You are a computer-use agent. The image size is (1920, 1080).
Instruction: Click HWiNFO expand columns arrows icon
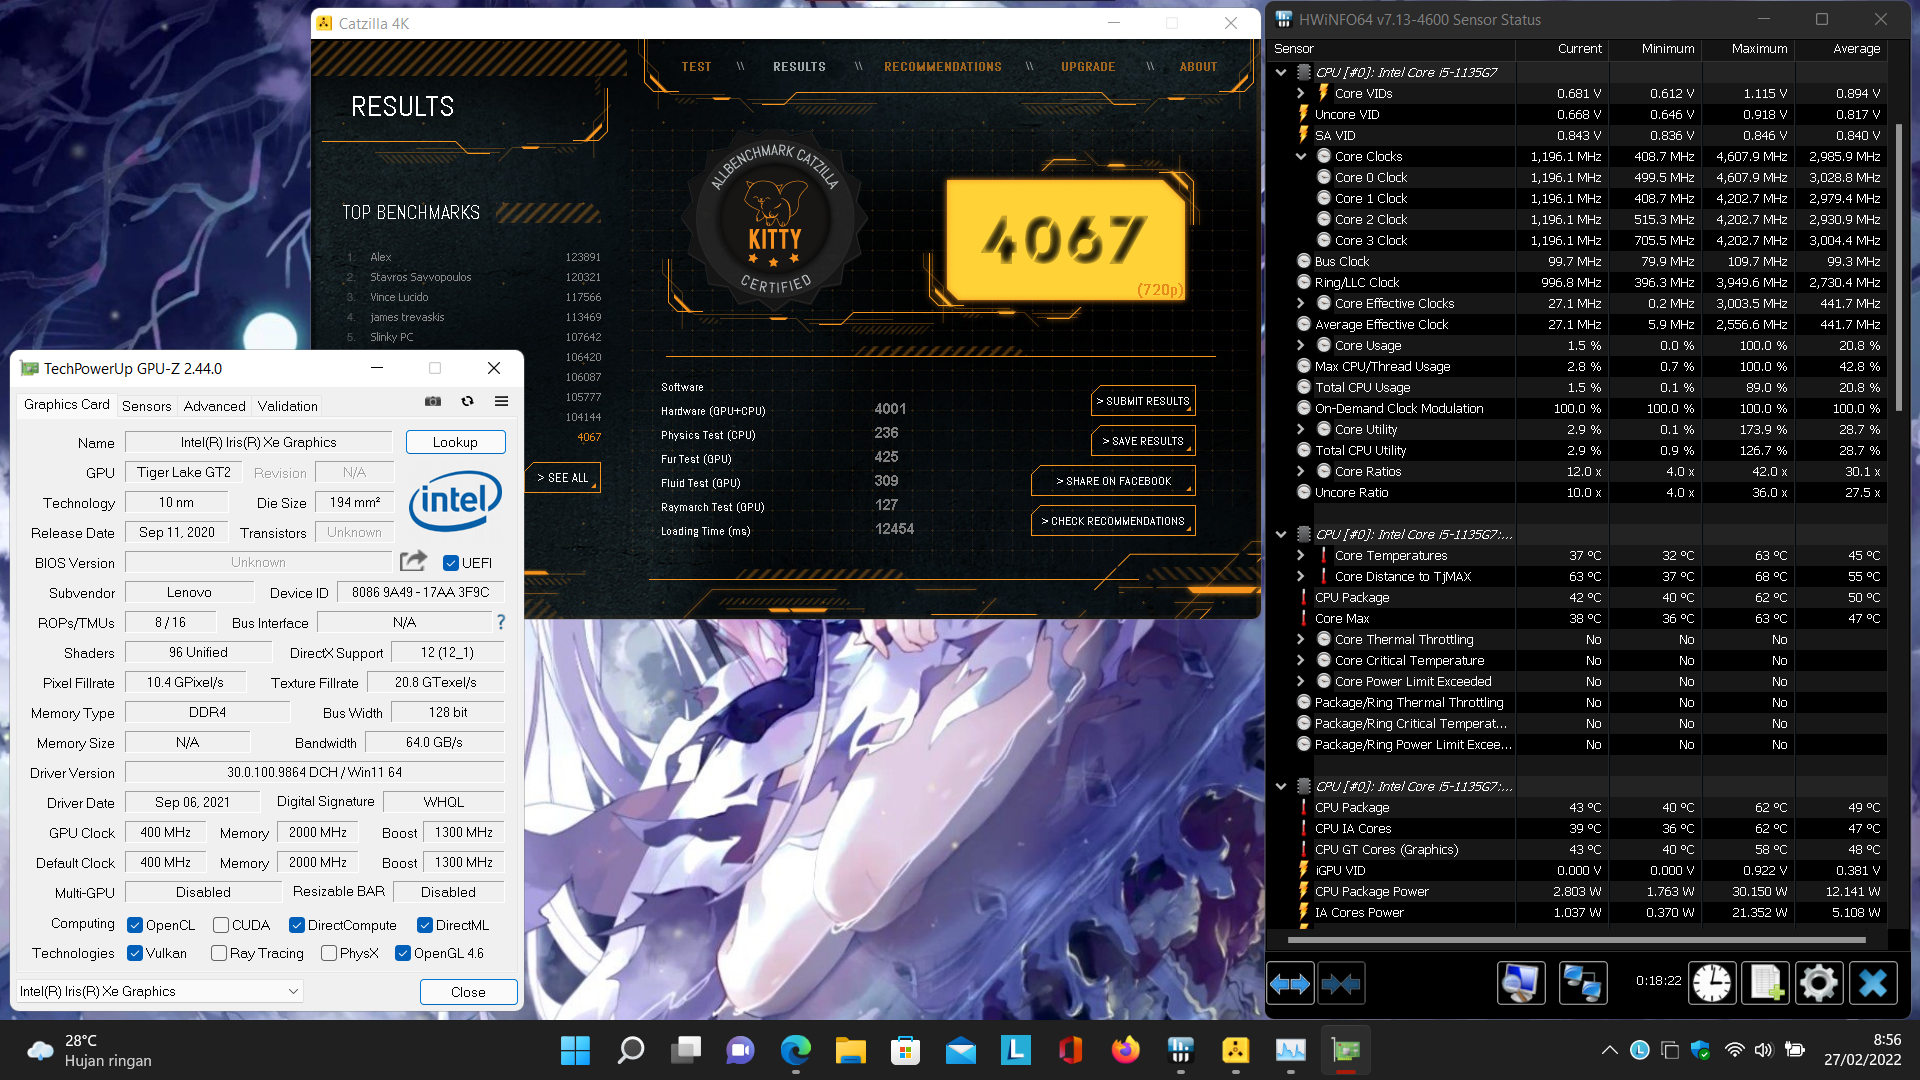1290,984
